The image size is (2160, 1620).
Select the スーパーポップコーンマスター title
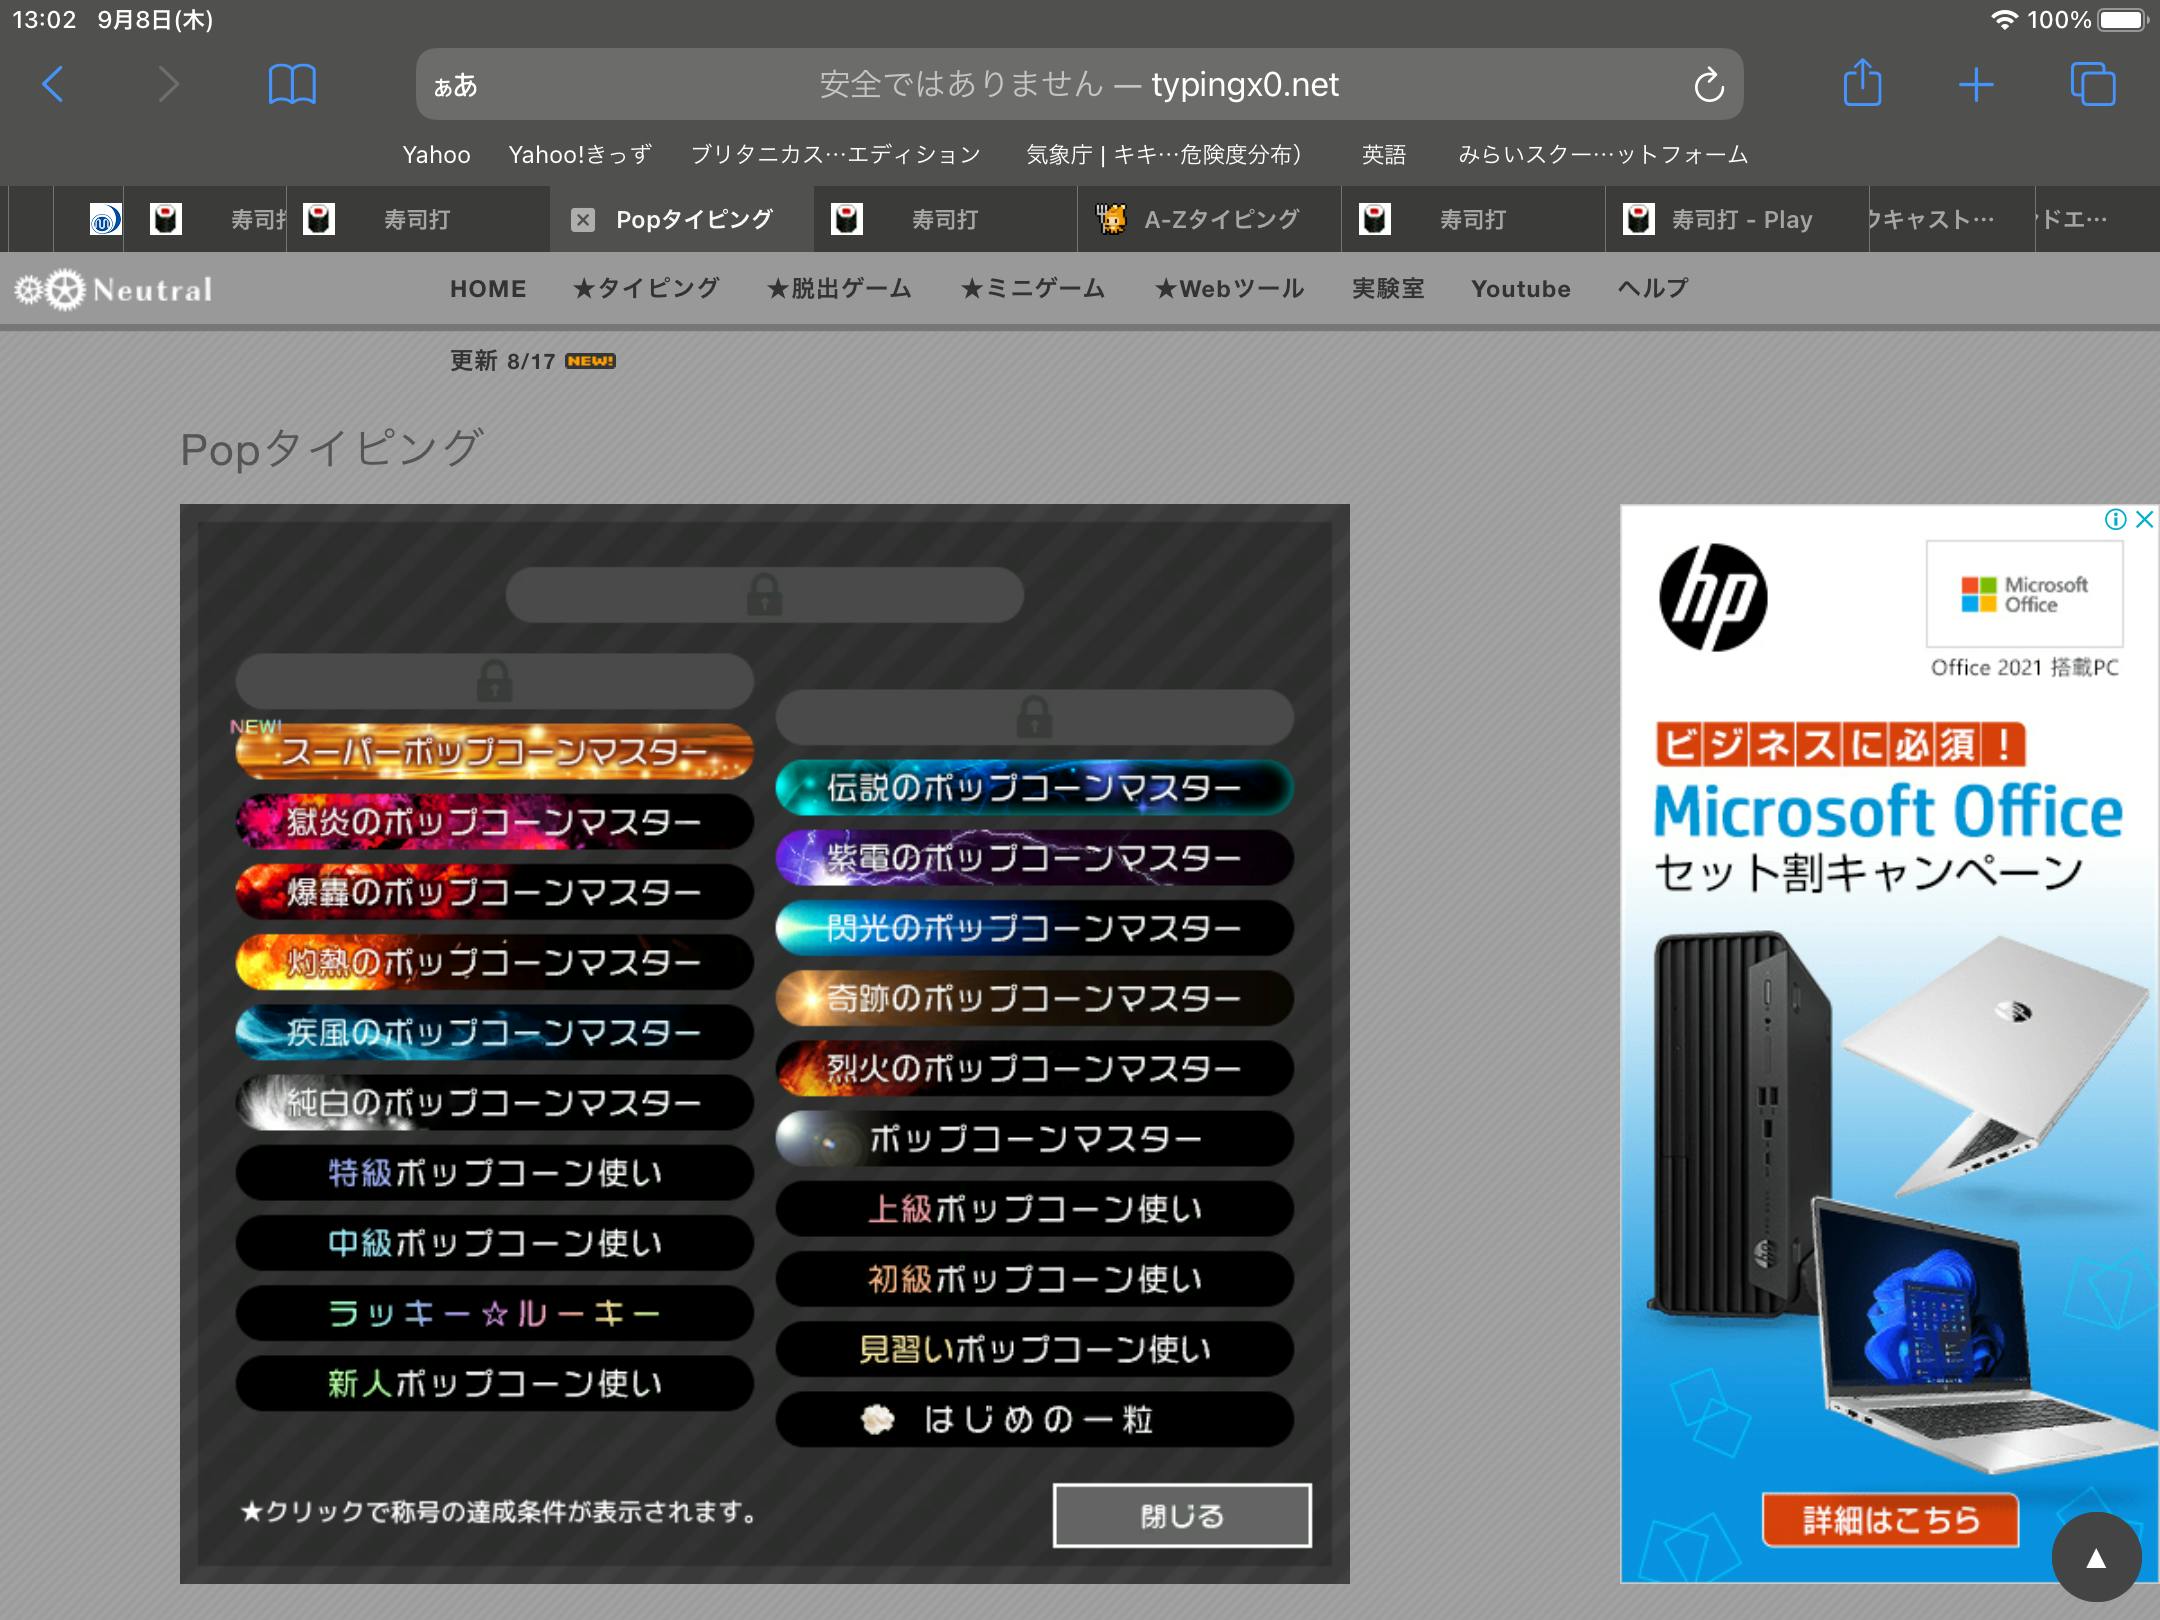click(494, 752)
